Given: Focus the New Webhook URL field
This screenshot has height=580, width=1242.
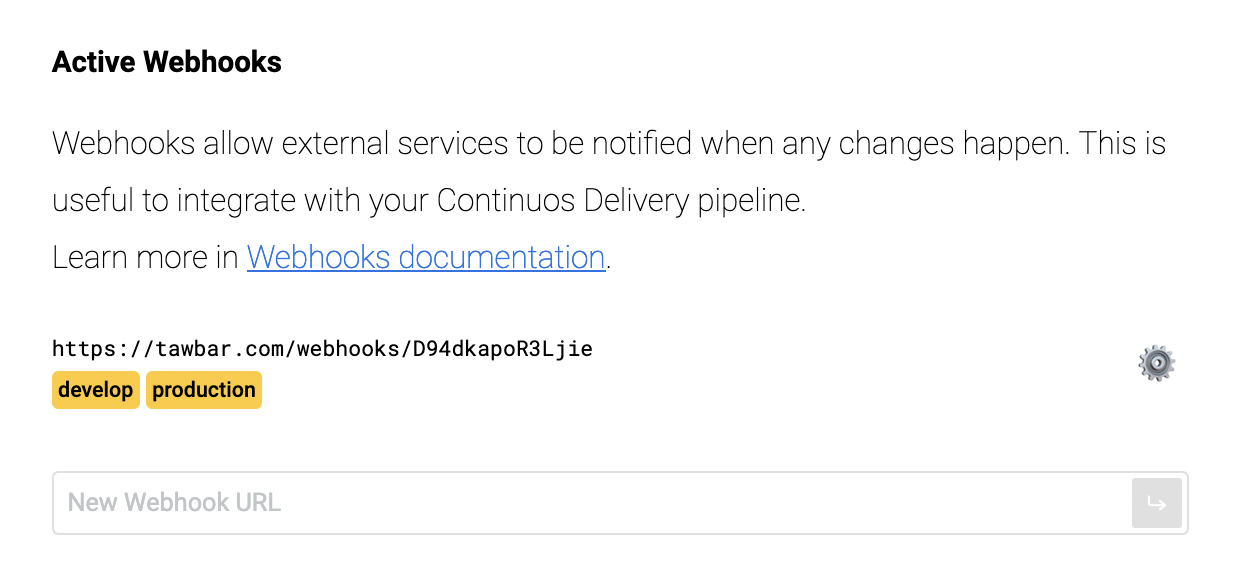Looking at the screenshot, I should pyautogui.click(x=590, y=503).
